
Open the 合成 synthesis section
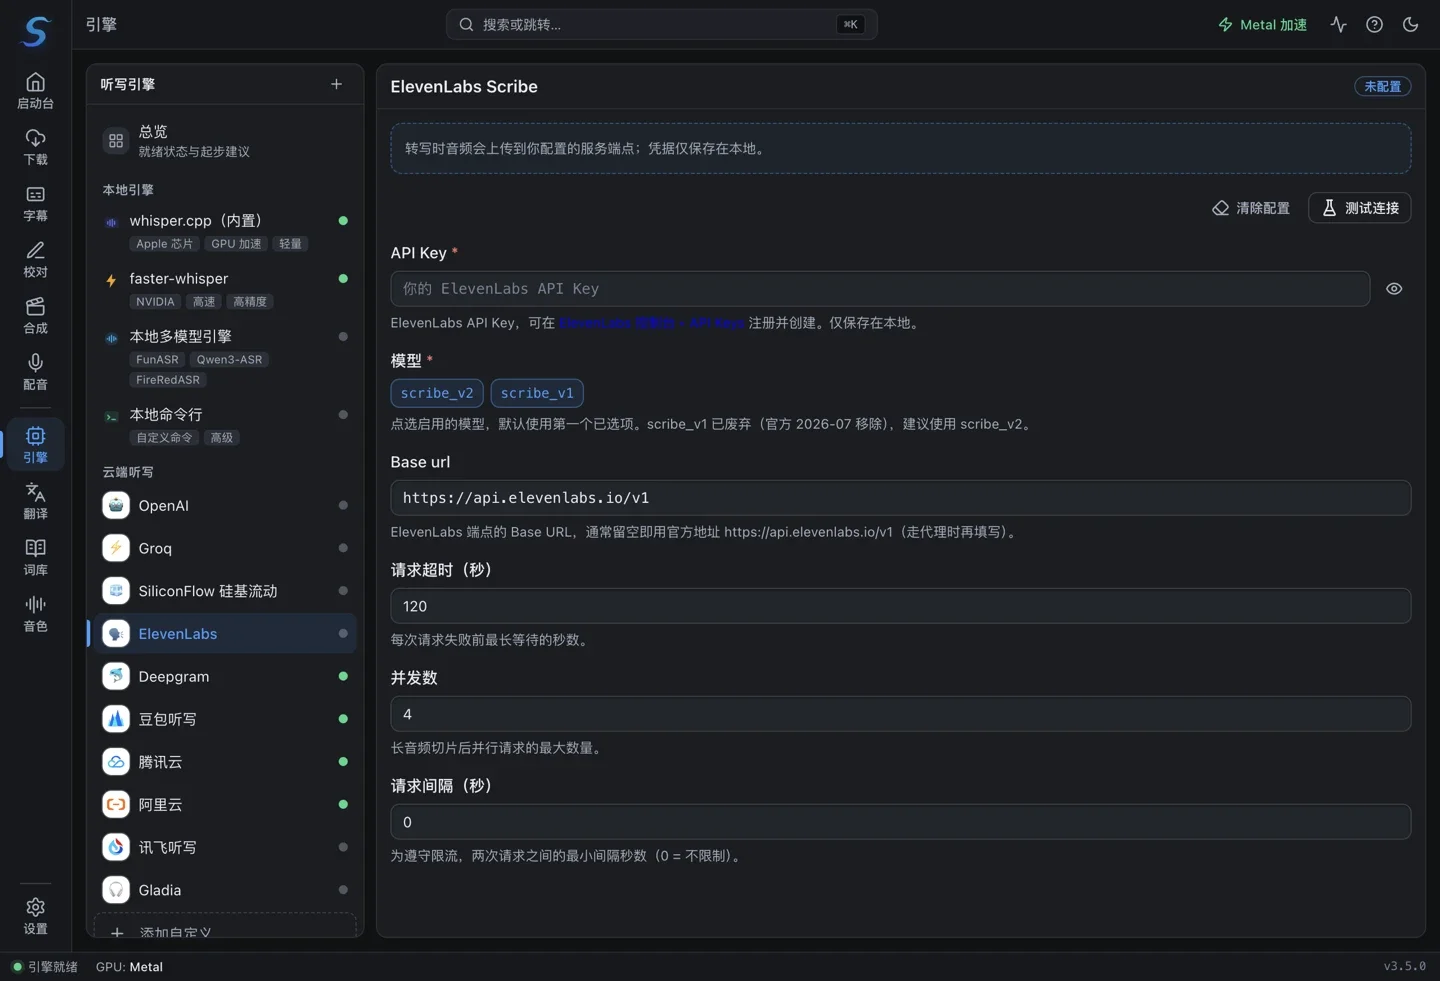pos(35,315)
